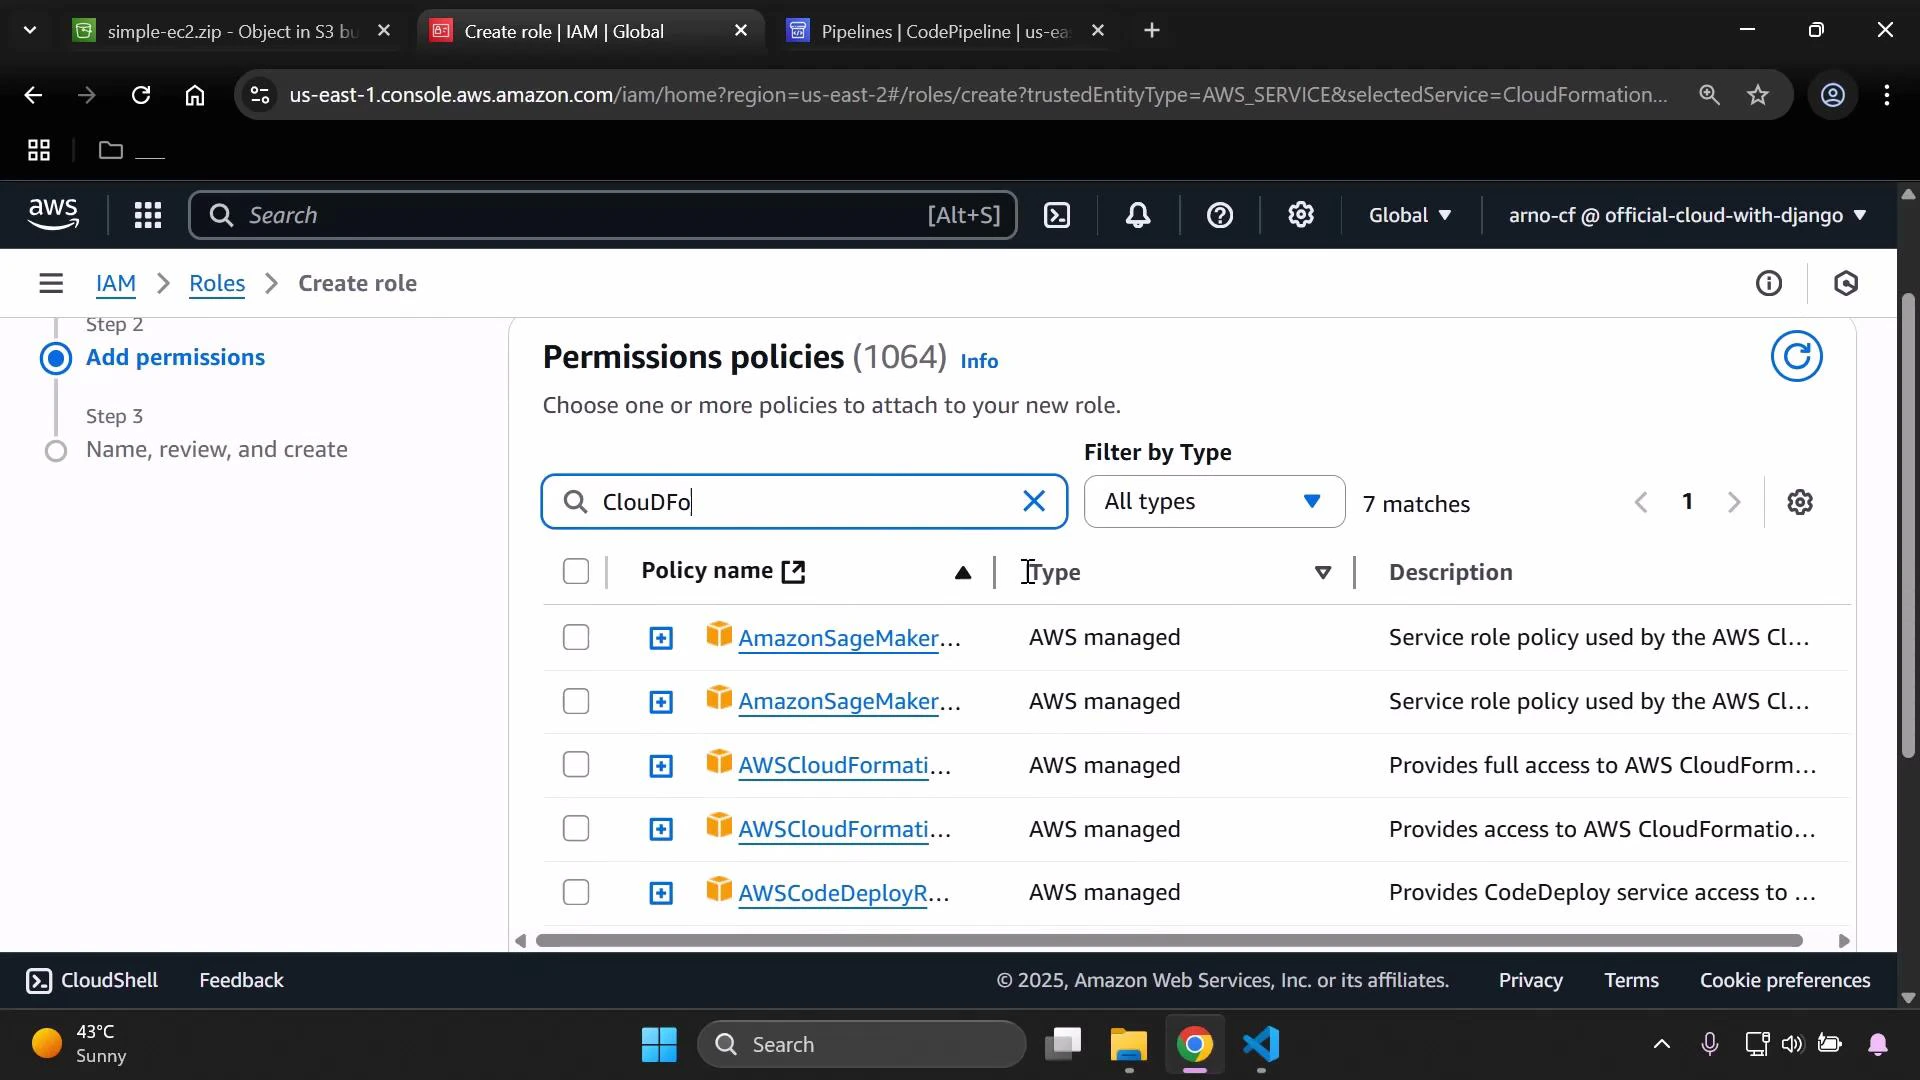Select all policies with the header checkbox
The width and height of the screenshot is (1920, 1080).
[576, 571]
